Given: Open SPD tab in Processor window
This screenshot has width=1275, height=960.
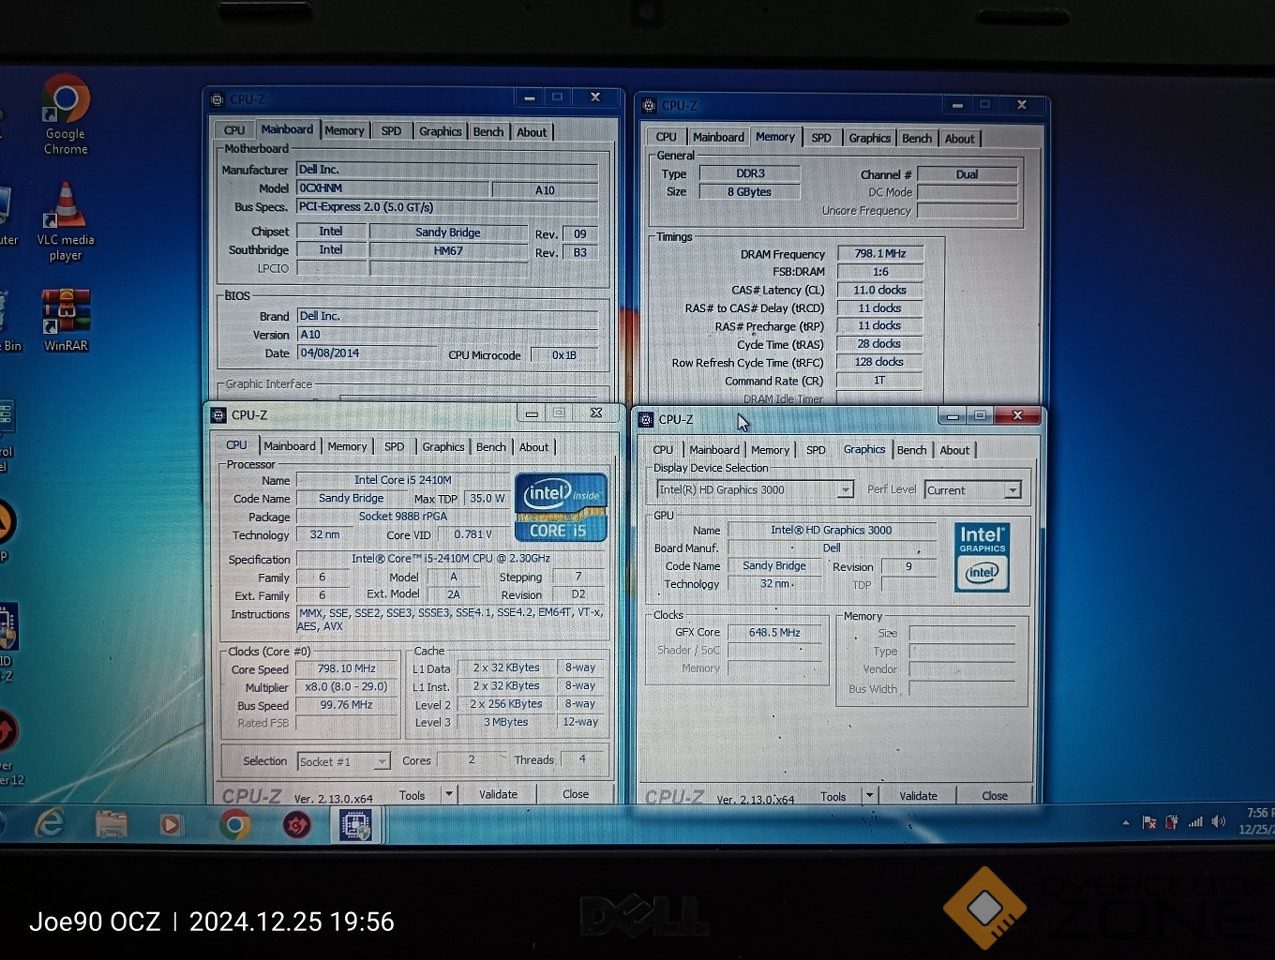Looking at the screenshot, I should pyautogui.click(x=395, y=447).
